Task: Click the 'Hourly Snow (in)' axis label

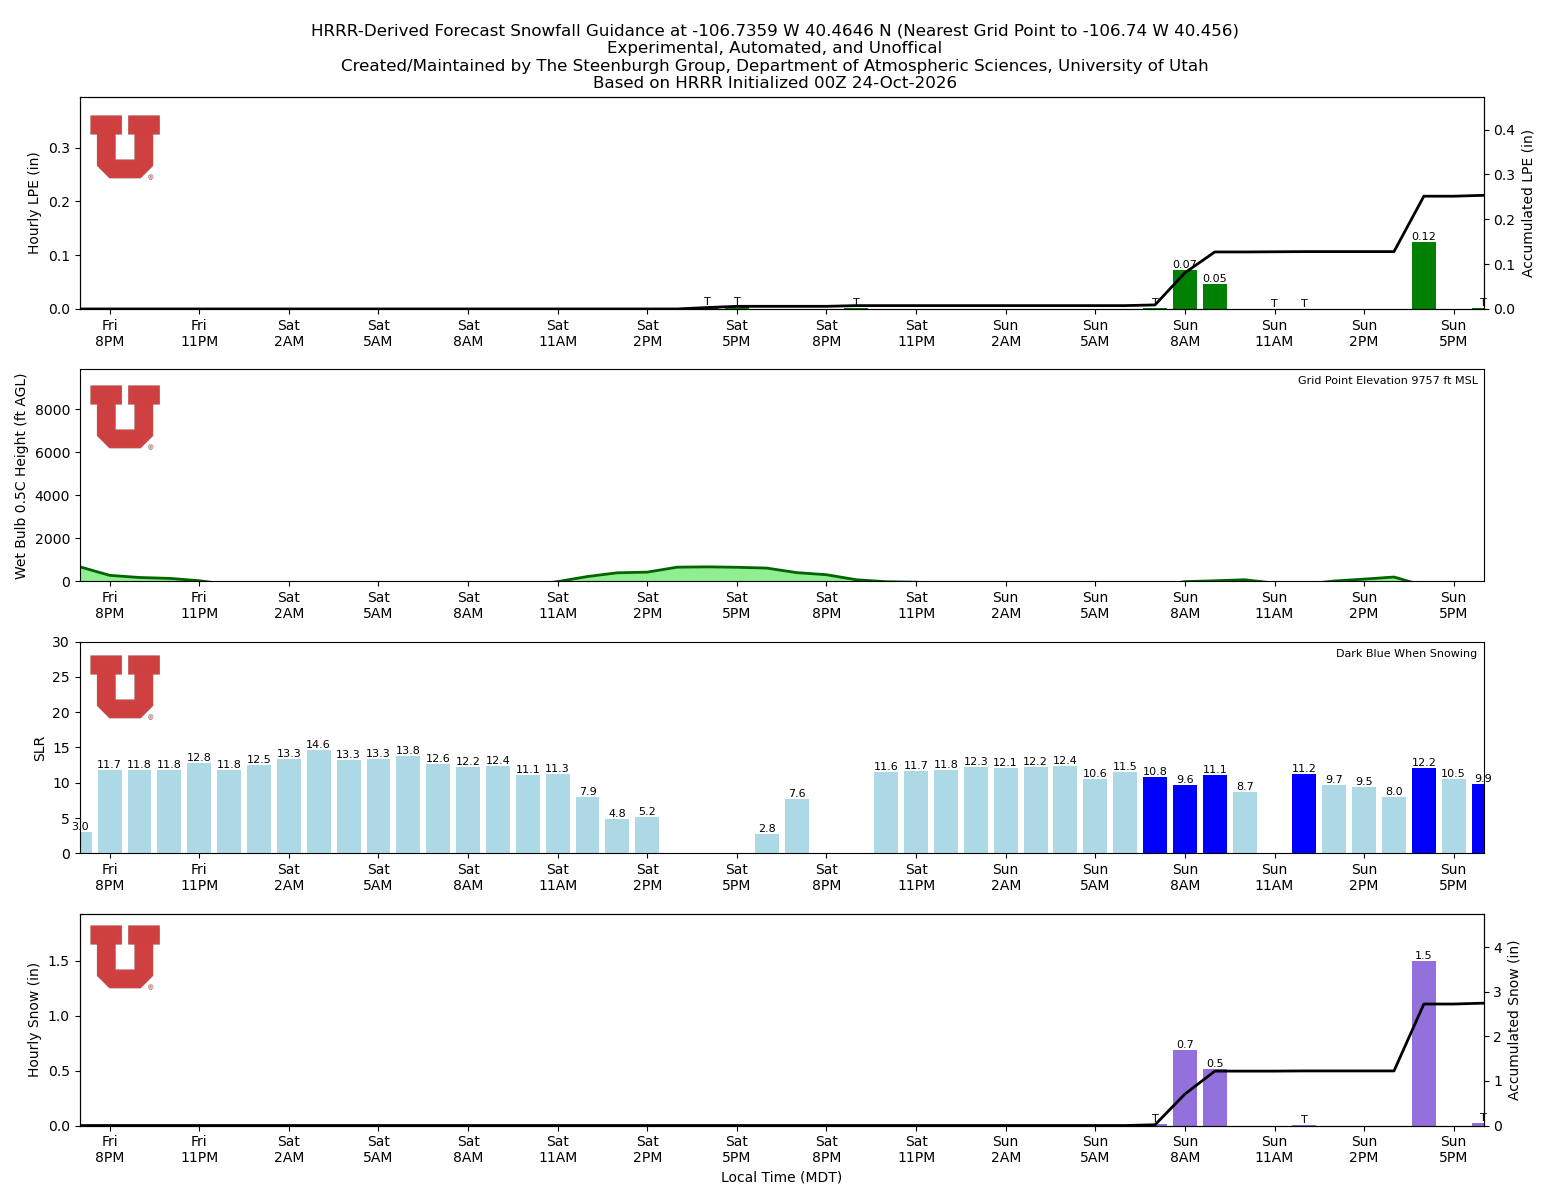Action: [34, 1020]
